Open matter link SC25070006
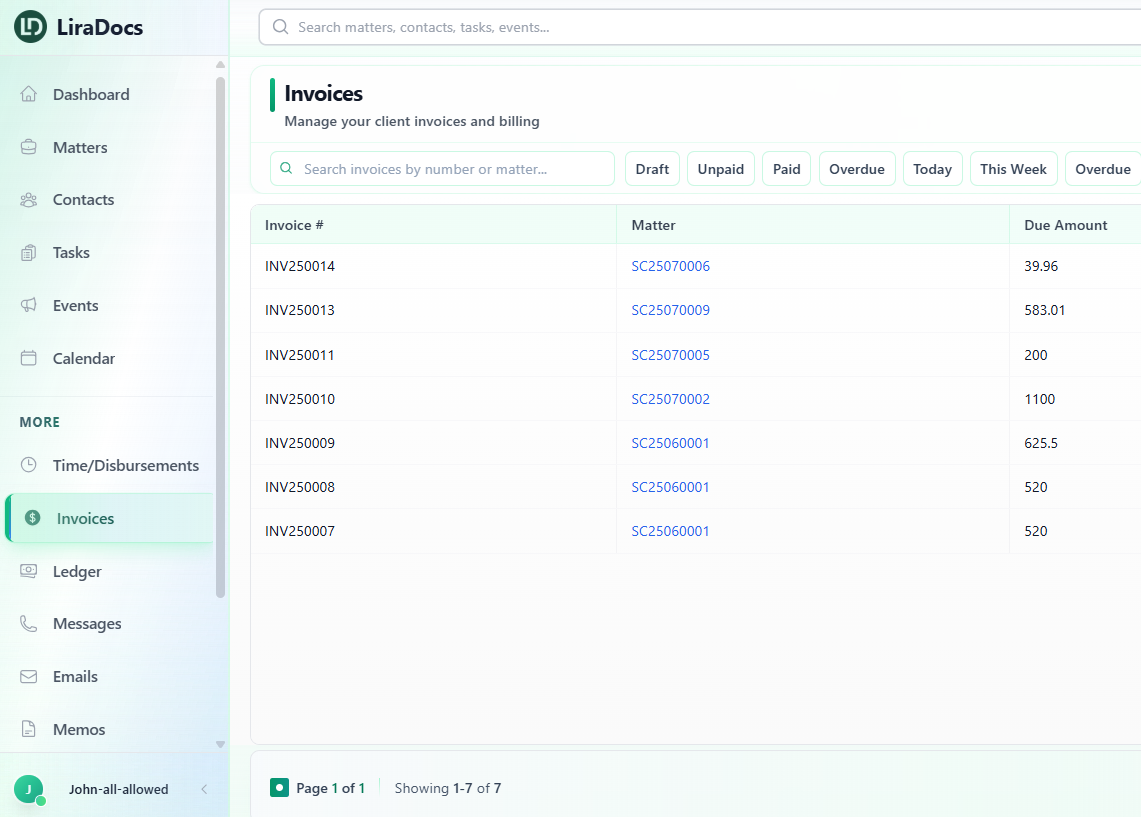1141x817 pixels. [x=670, y=266]
